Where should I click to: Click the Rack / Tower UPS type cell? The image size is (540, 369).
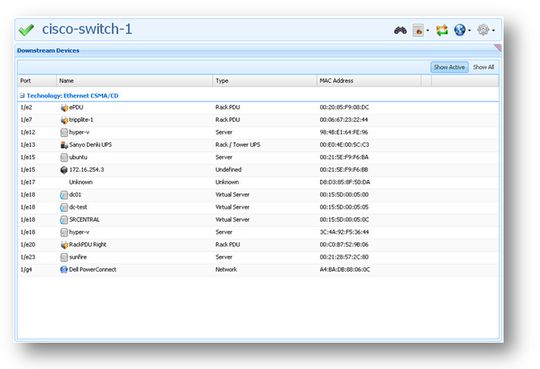(238, 145)
